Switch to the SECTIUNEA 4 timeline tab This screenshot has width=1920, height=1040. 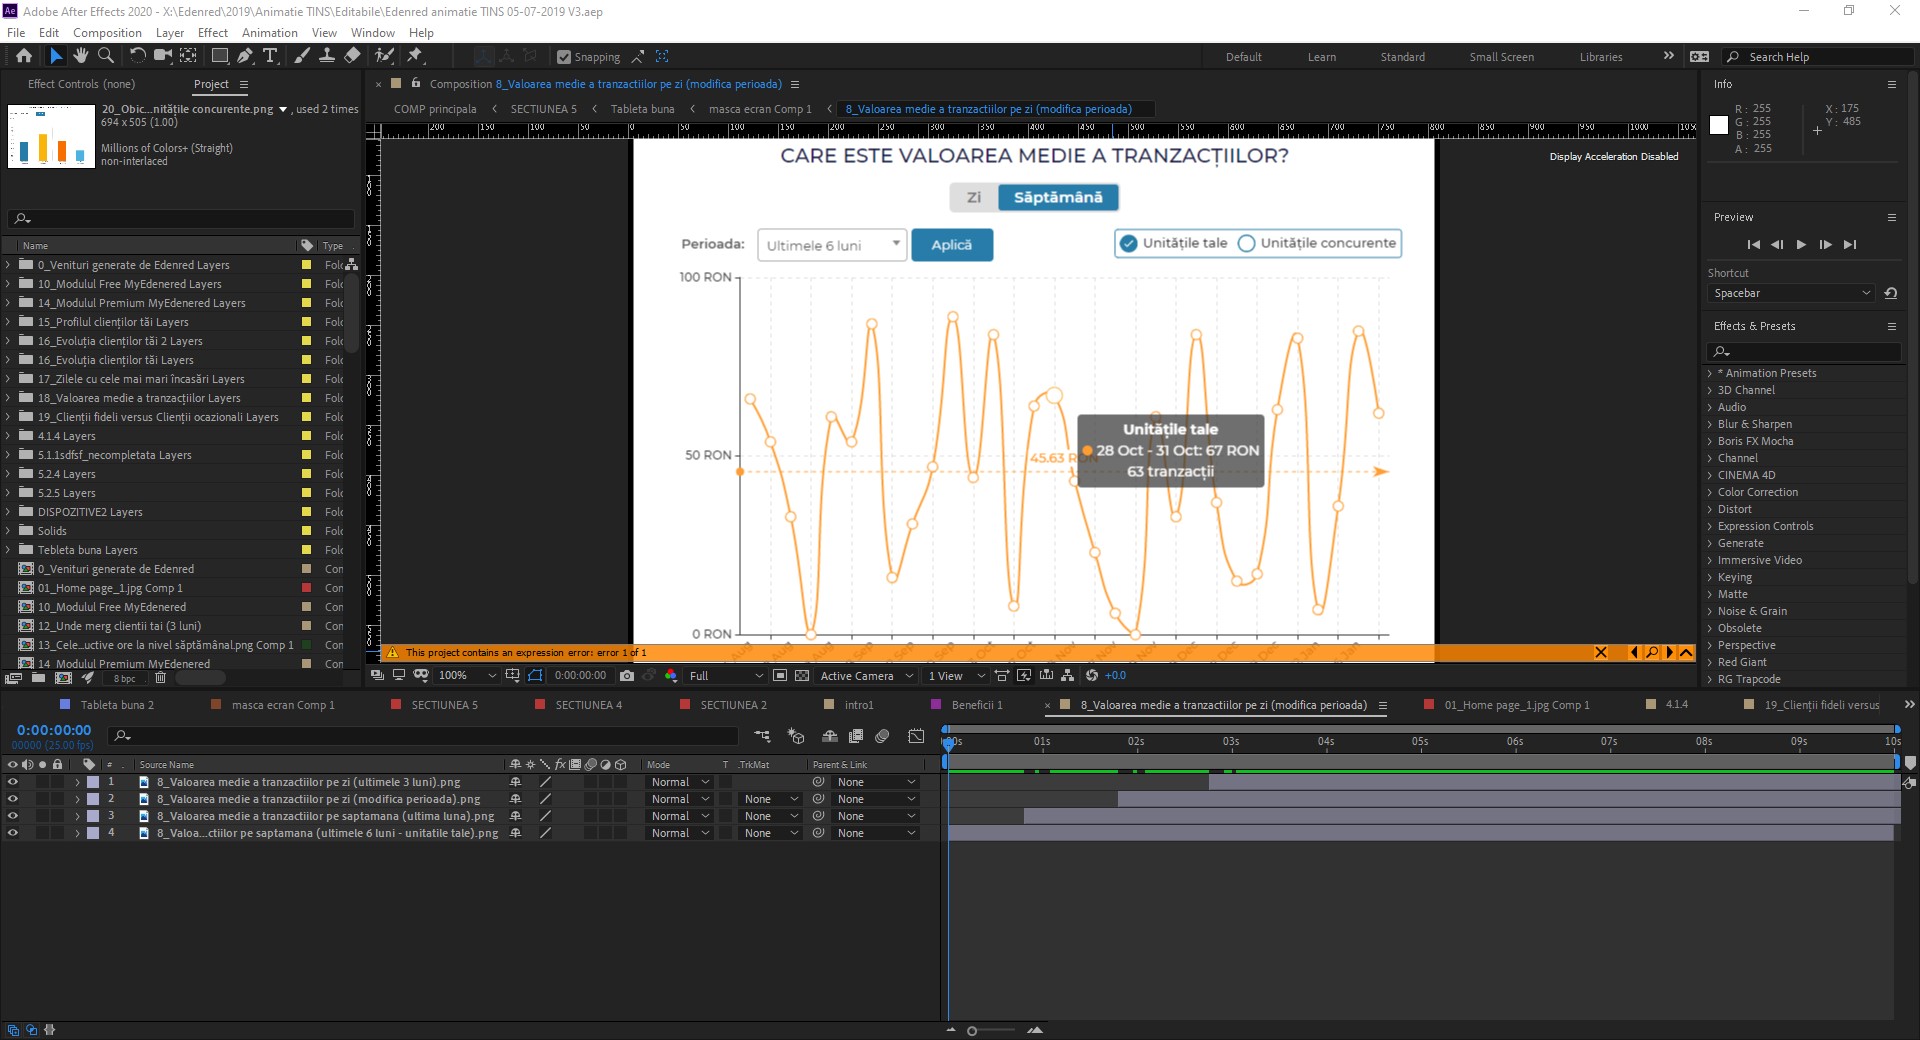click(588, 705)
